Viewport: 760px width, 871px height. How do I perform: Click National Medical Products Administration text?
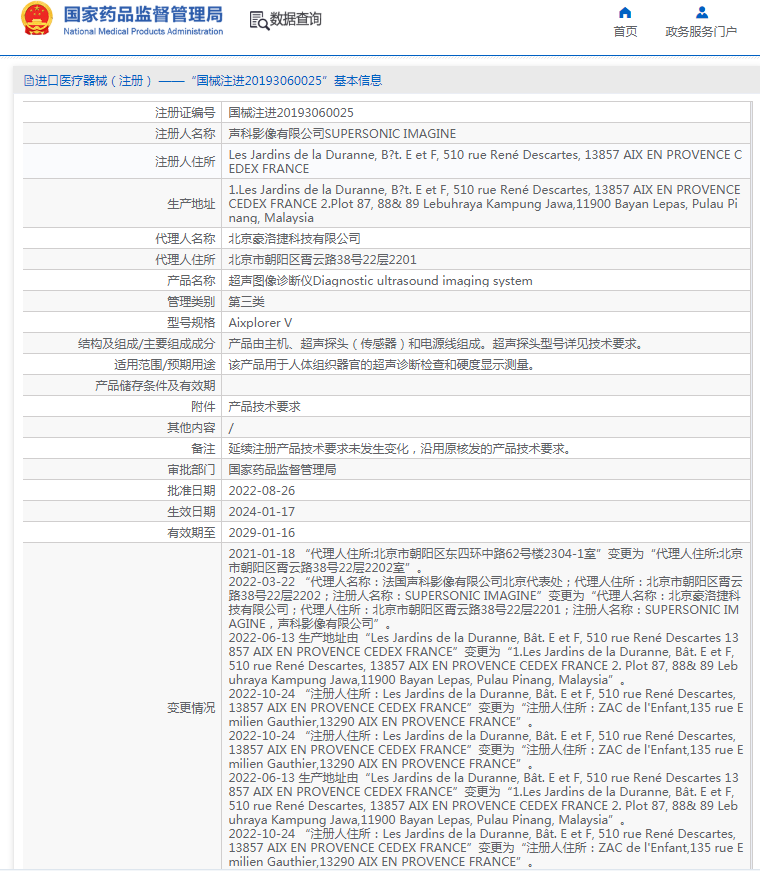[143, 31]
